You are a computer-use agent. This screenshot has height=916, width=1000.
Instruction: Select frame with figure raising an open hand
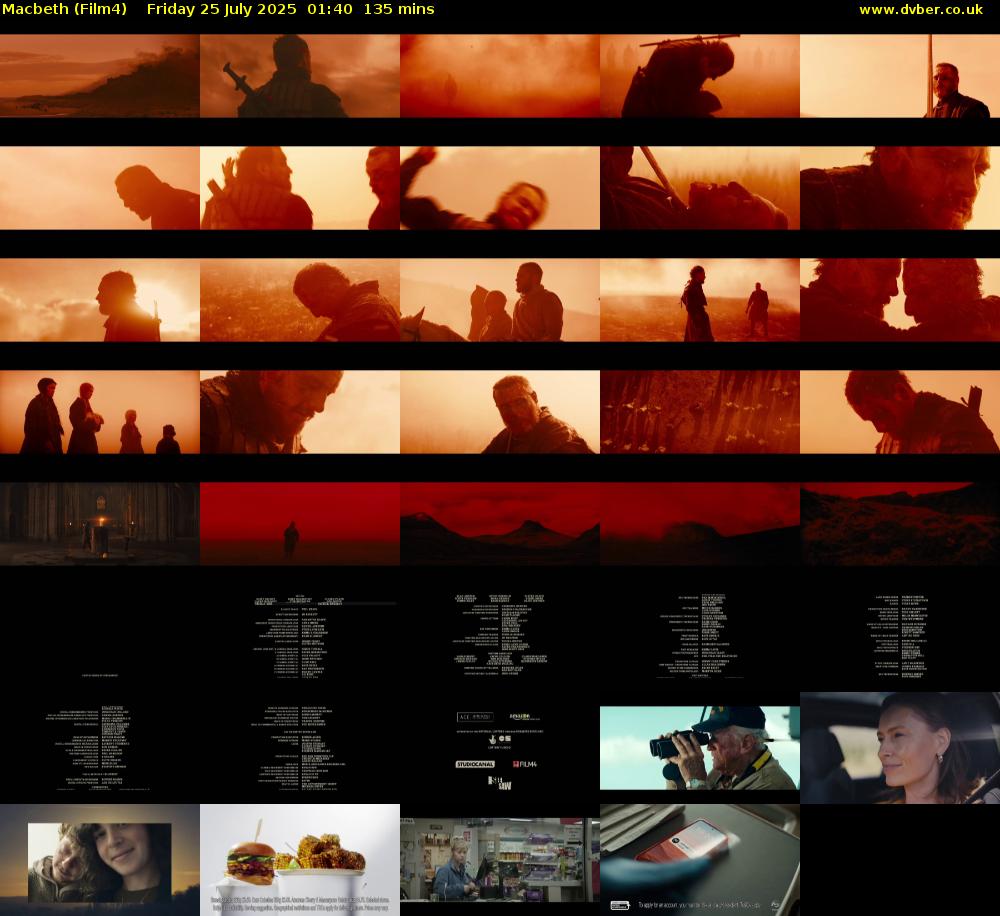(x=300, y=188)
